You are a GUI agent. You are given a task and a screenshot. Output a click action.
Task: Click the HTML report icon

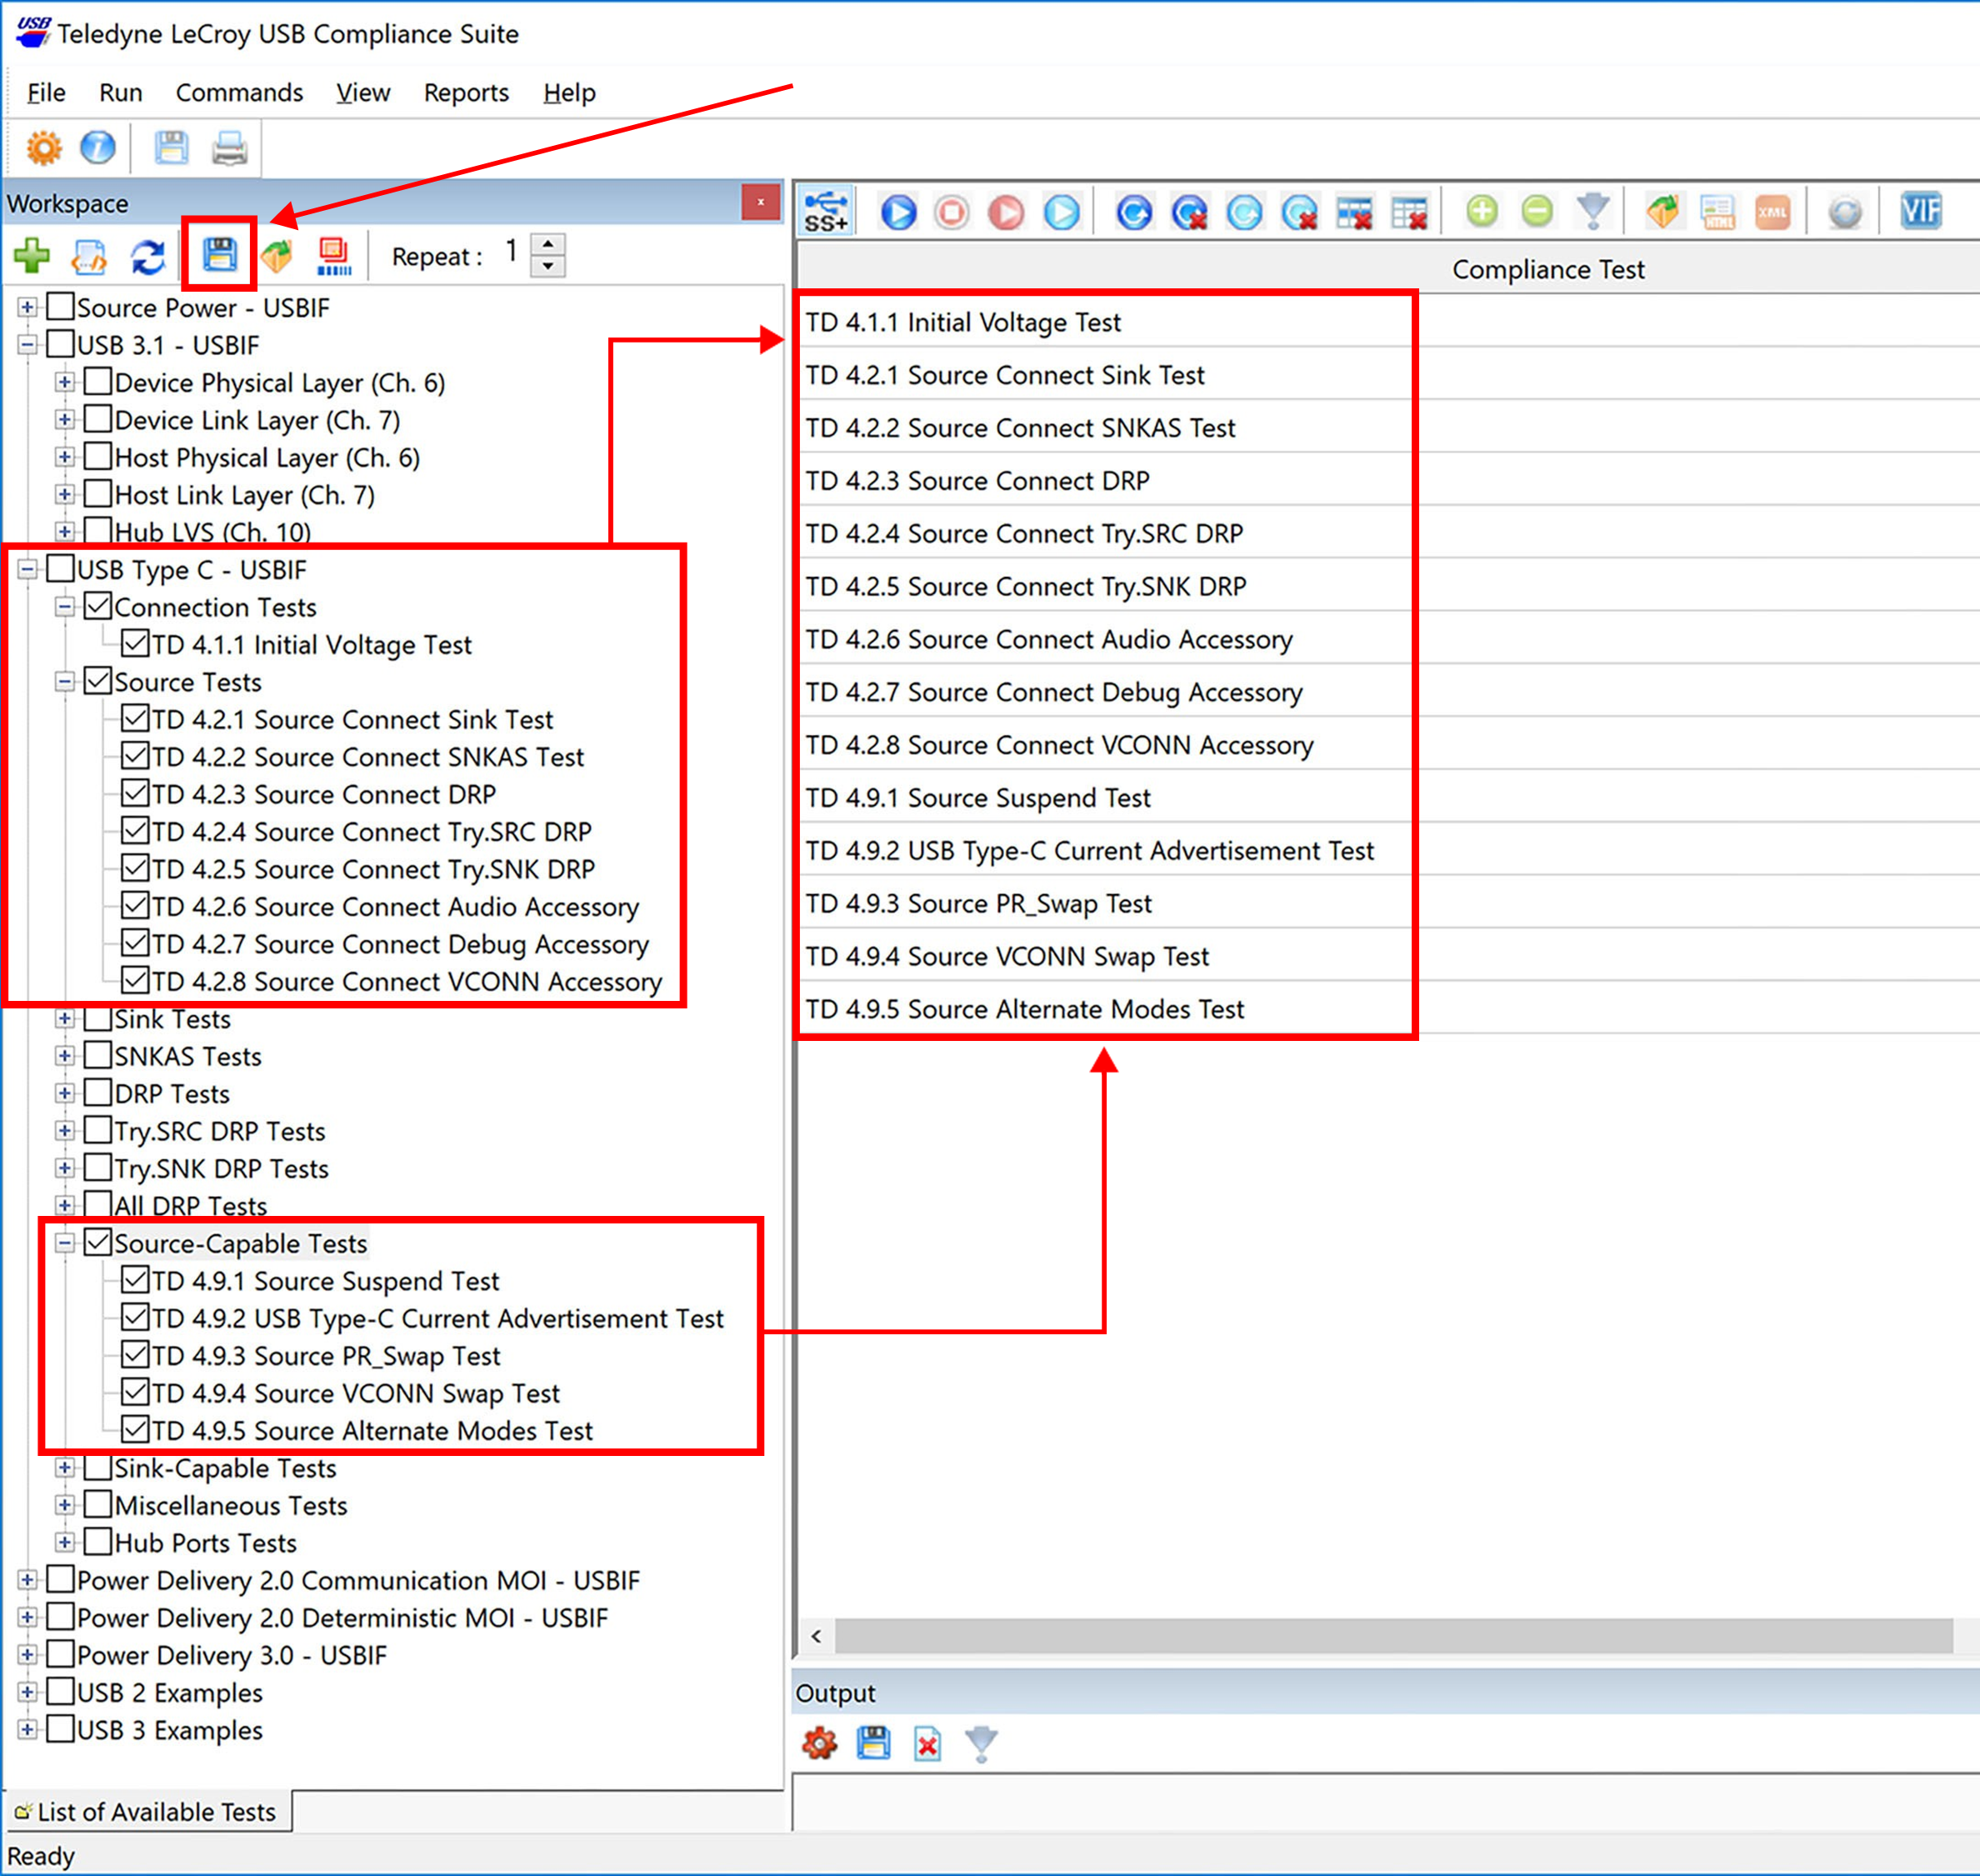[x=1718, y=212]
